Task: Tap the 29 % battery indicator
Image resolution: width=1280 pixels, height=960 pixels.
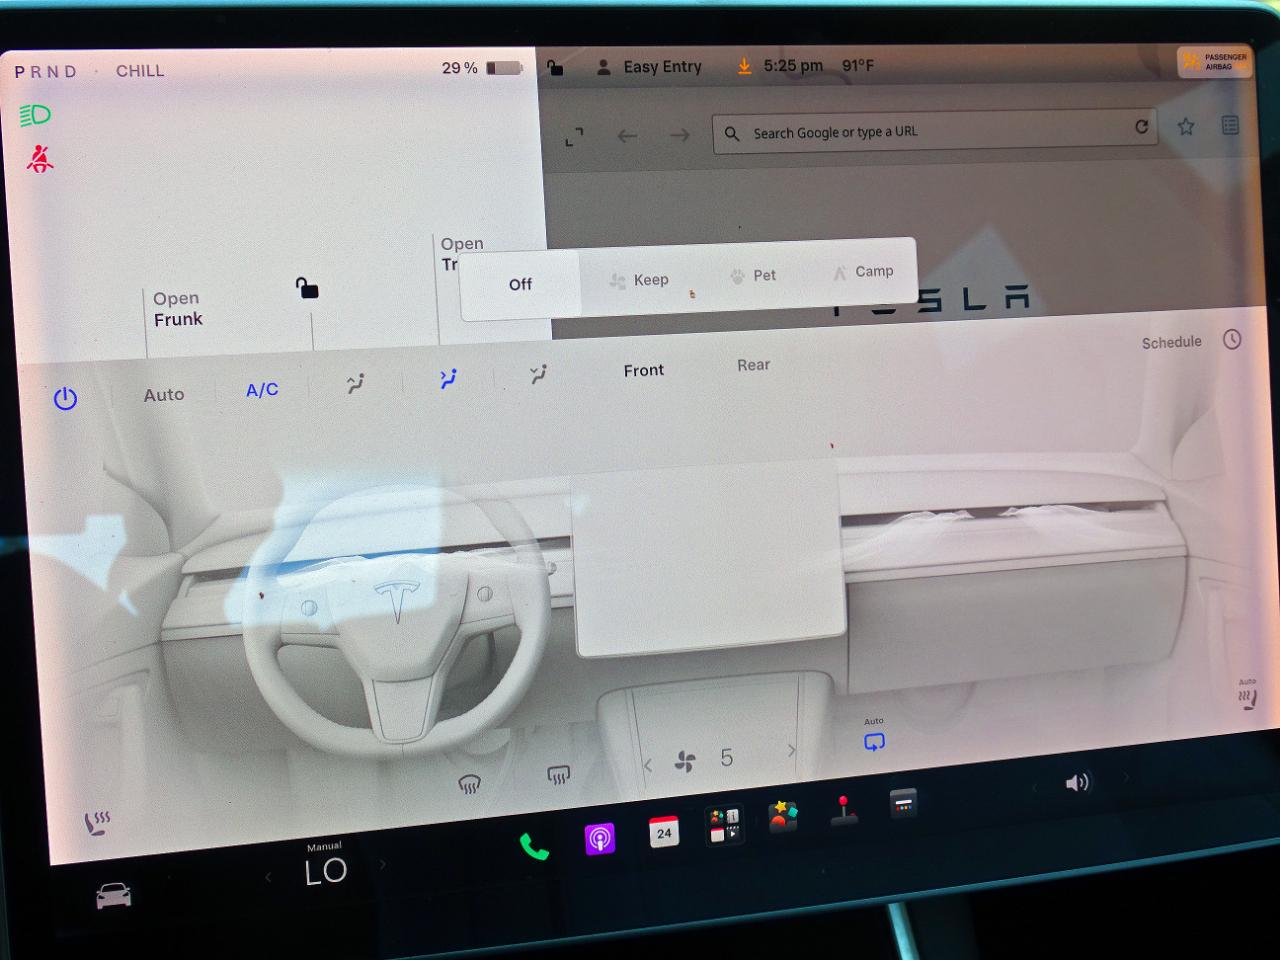Action: (x=482, y=68)
